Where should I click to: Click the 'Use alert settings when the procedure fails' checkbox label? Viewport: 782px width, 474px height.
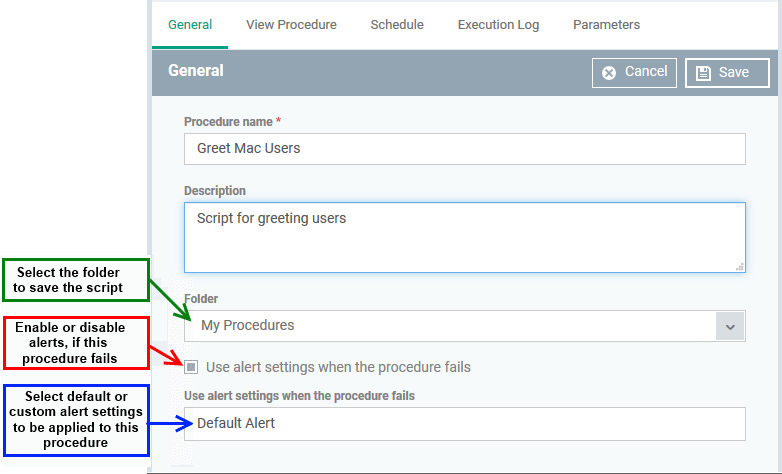338,367
